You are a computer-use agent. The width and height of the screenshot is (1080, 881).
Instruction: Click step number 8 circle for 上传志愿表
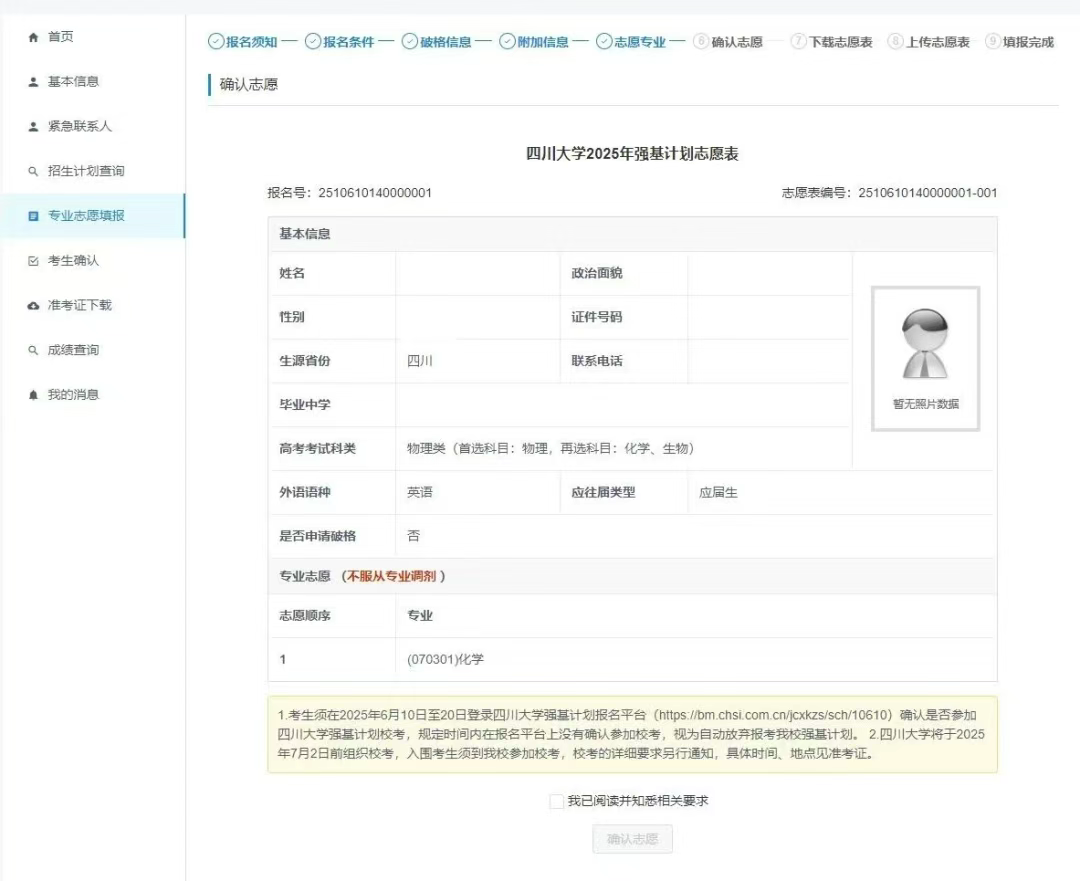point(895,41)
